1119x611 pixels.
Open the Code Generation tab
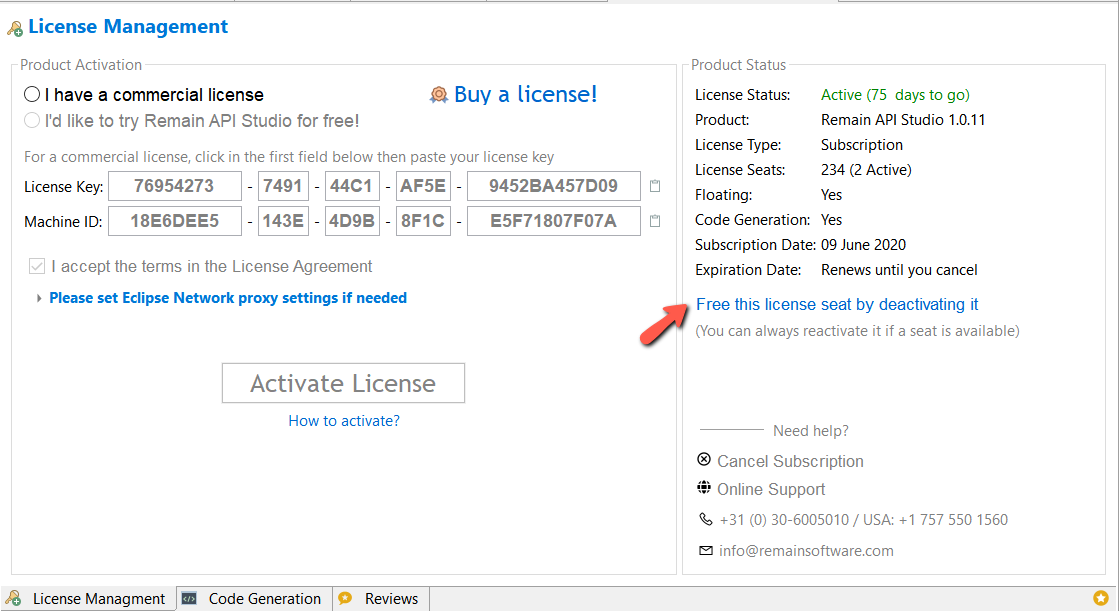coord(254,598)
